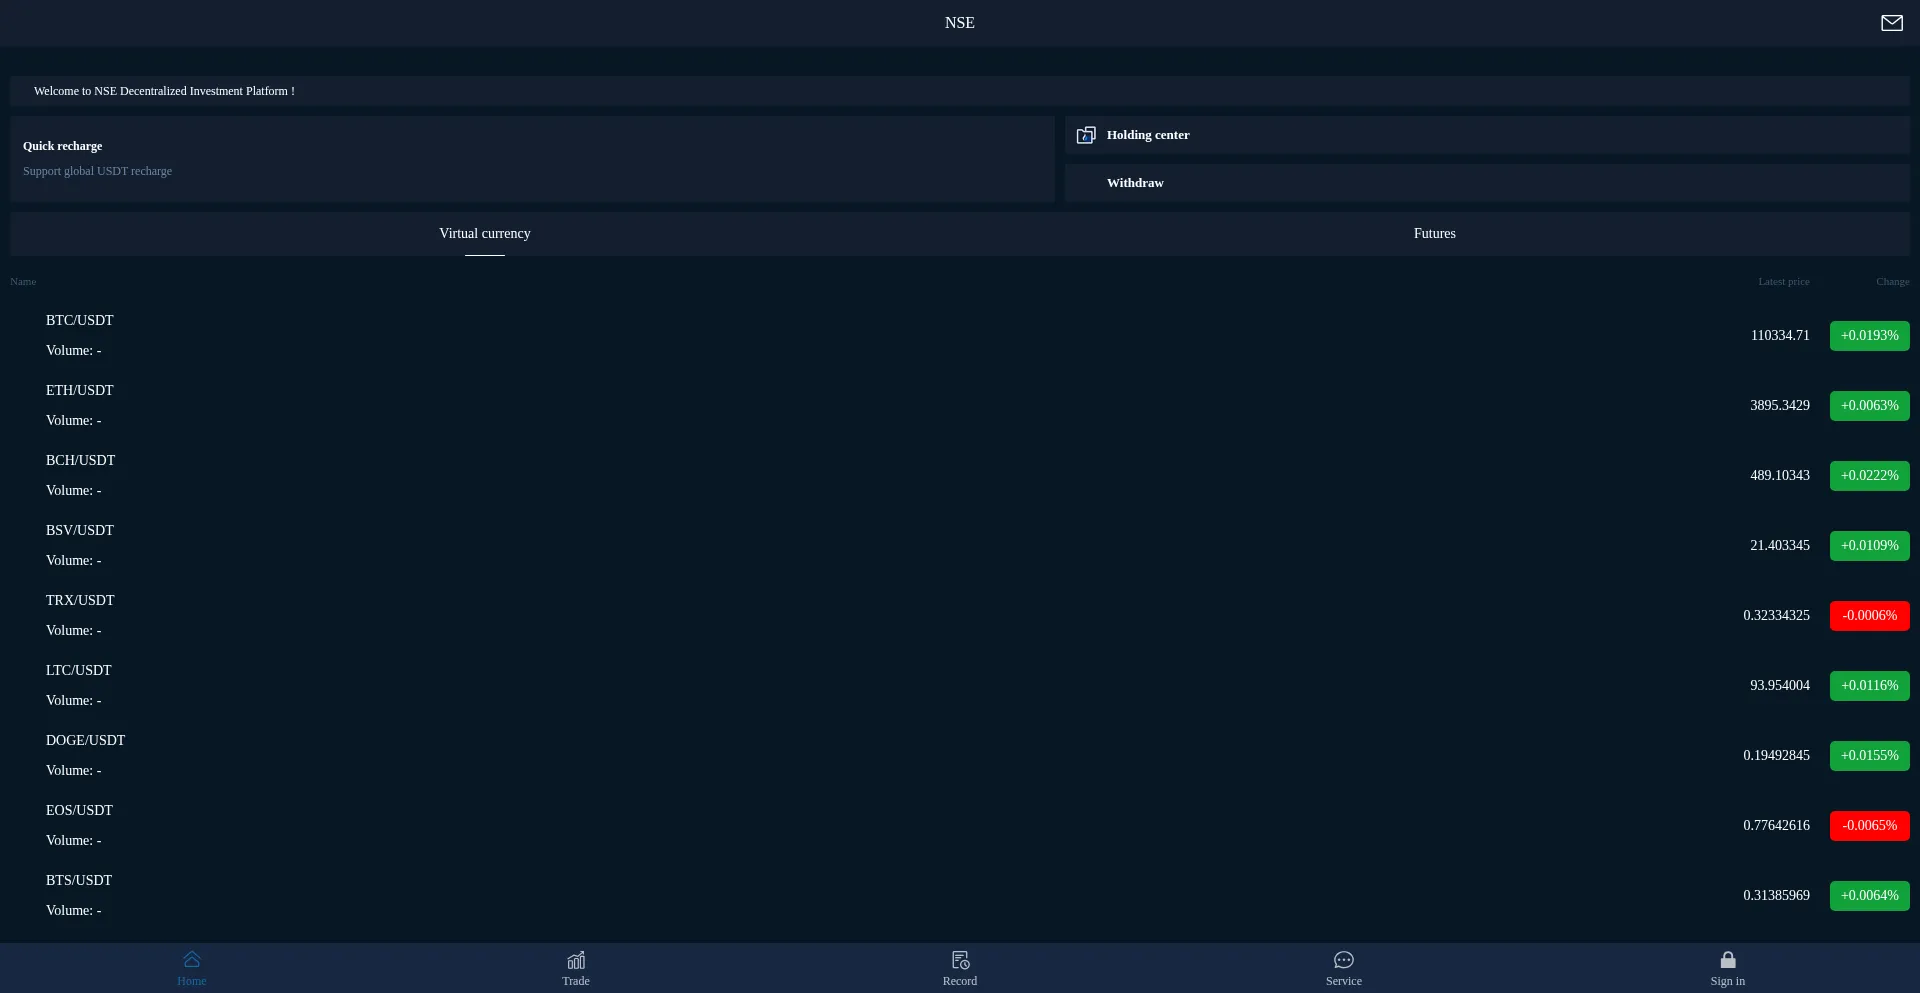Viewport: 1920px width, 993px height.
Task: Open the Record icon
Action: click(960, 960)
